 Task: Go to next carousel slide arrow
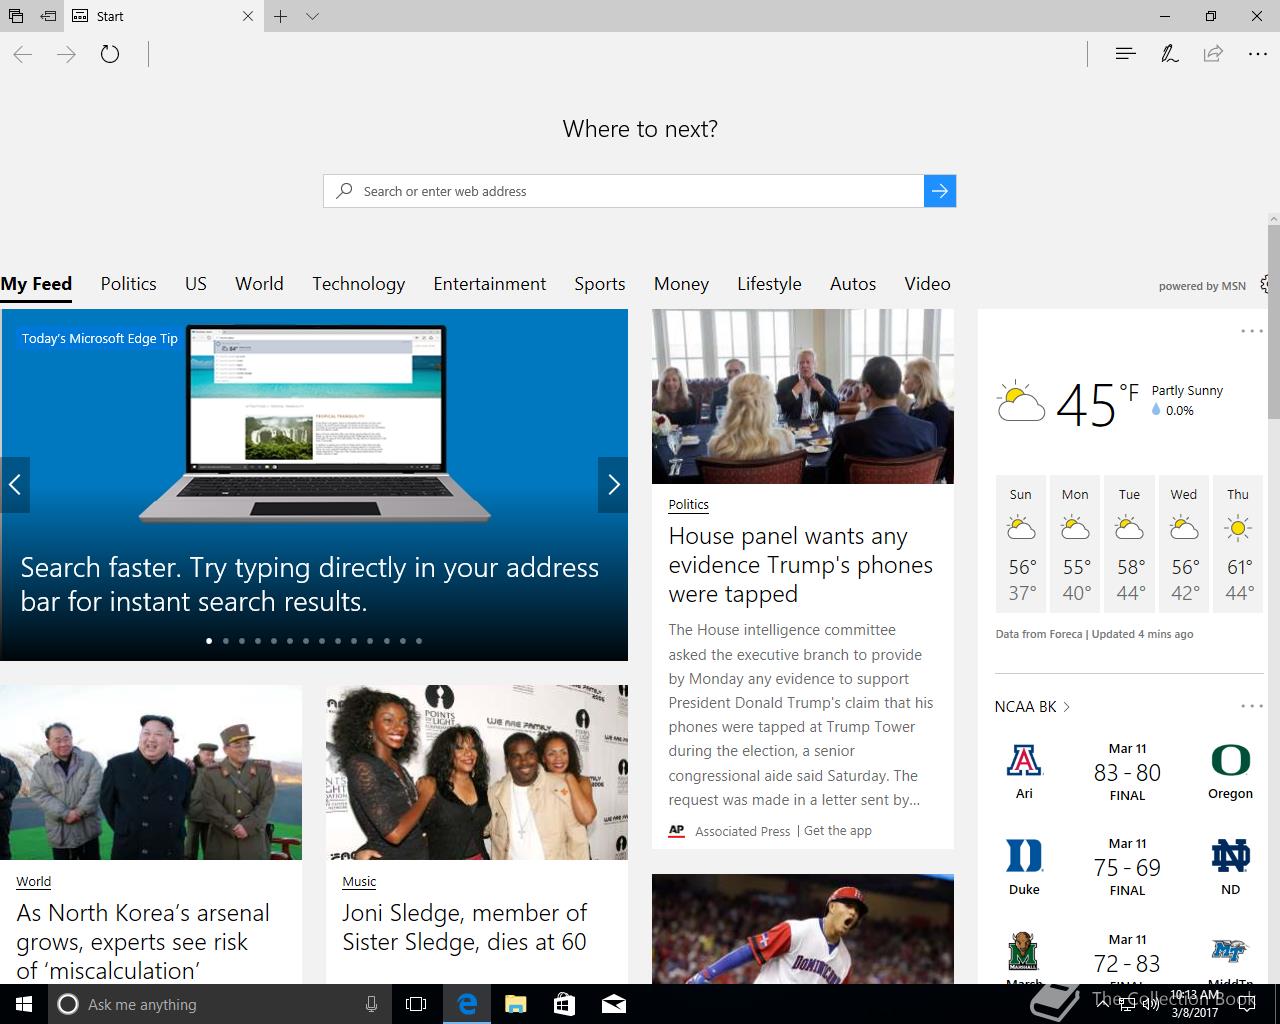pos(613,485)
